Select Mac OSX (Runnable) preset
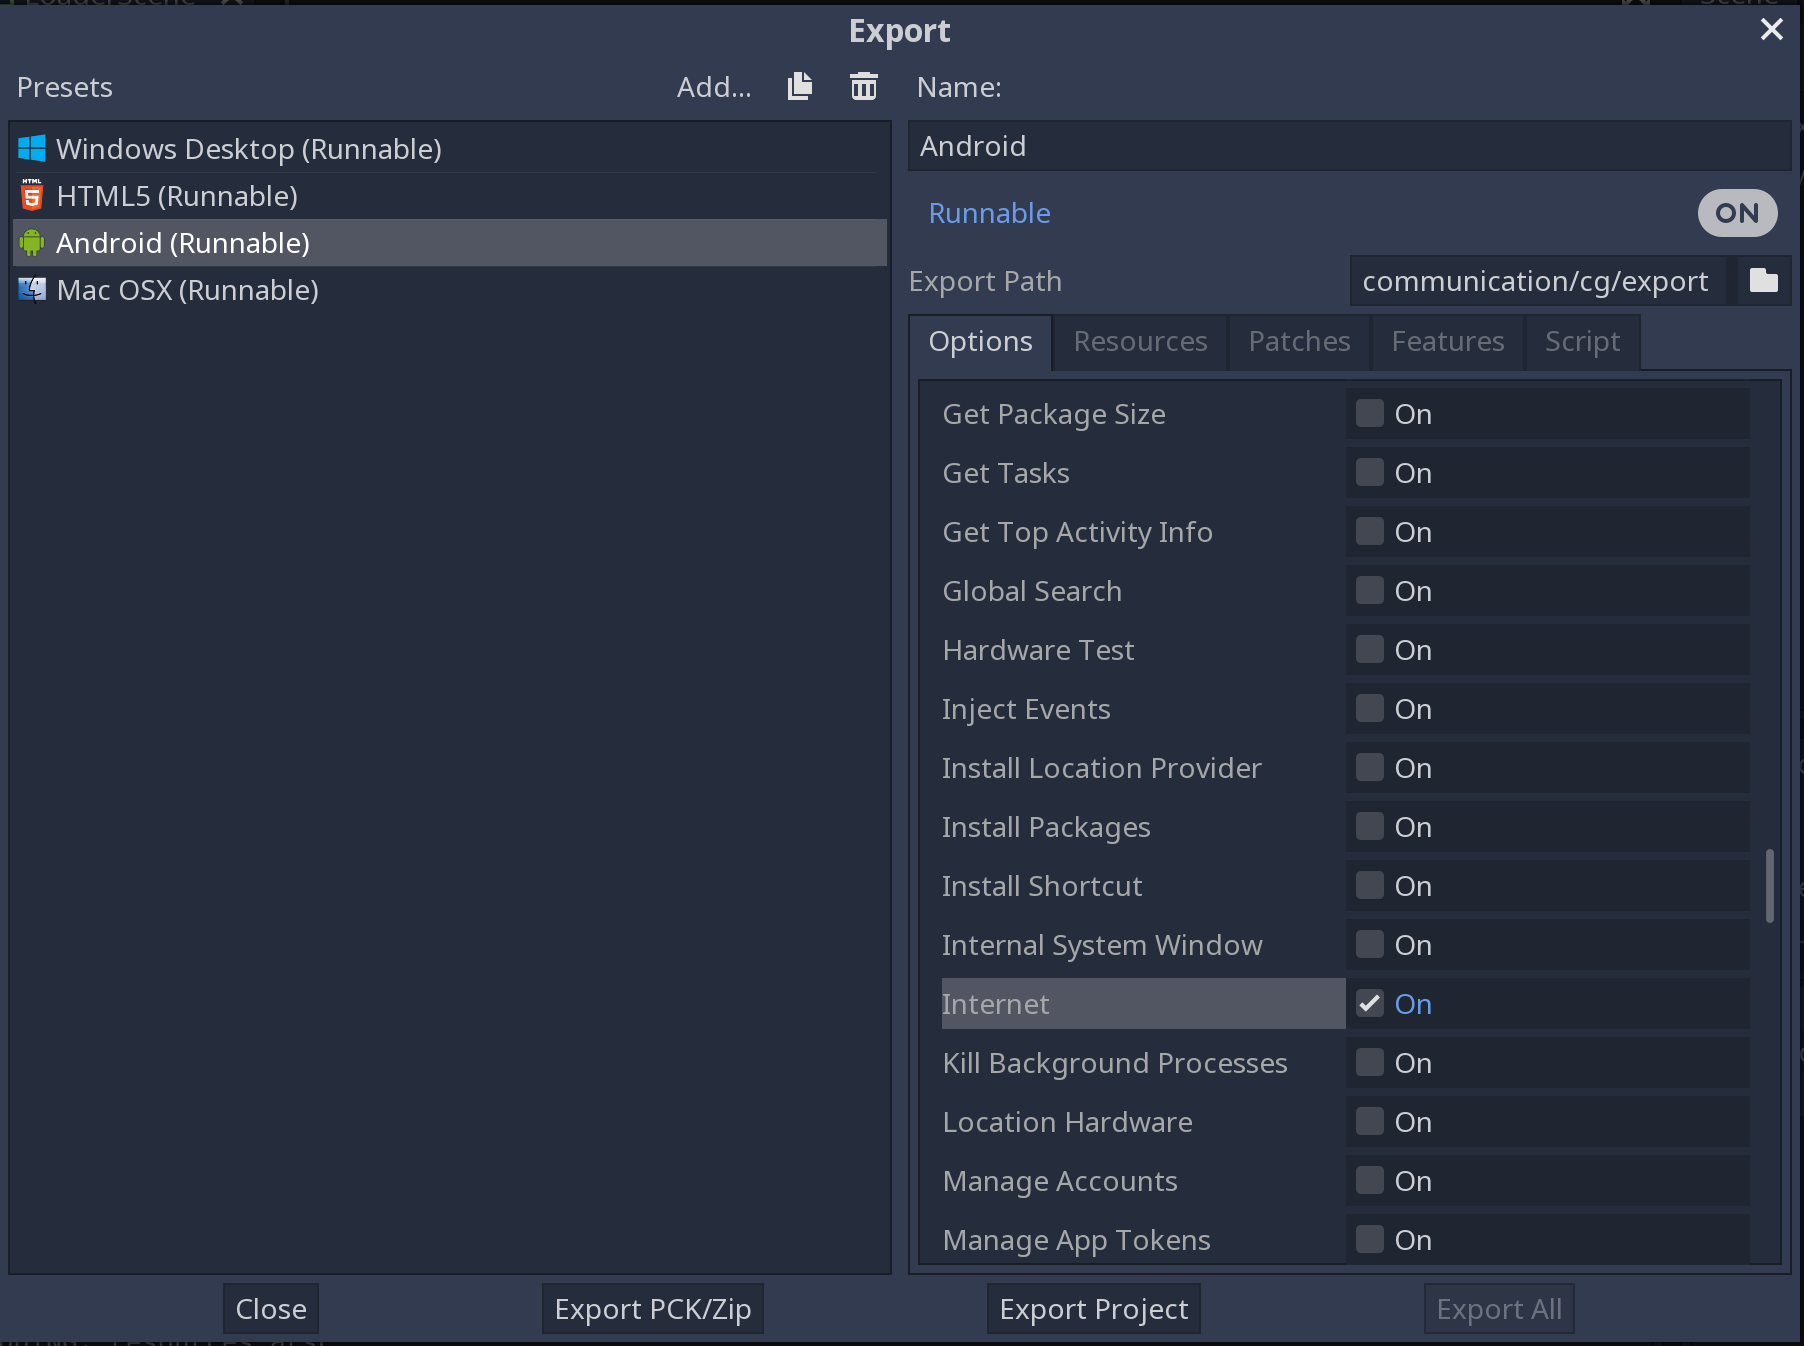Image resolution: width=1804 pixels, height=1346 pixels. 449,289
